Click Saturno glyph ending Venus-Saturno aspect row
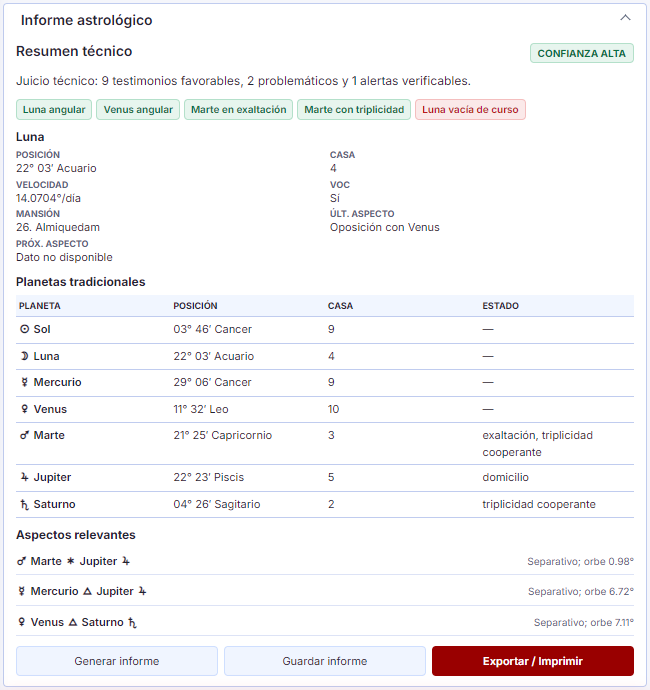 click(x=132, y=623)
